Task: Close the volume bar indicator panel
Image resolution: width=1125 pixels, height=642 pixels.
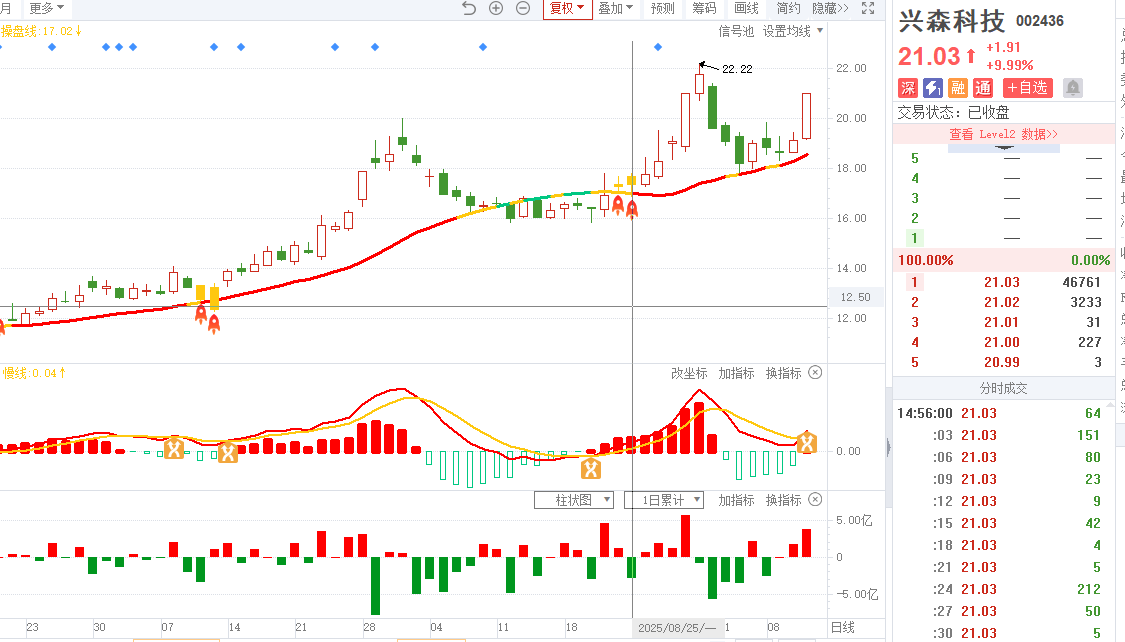Action: (x=815, y=499)
